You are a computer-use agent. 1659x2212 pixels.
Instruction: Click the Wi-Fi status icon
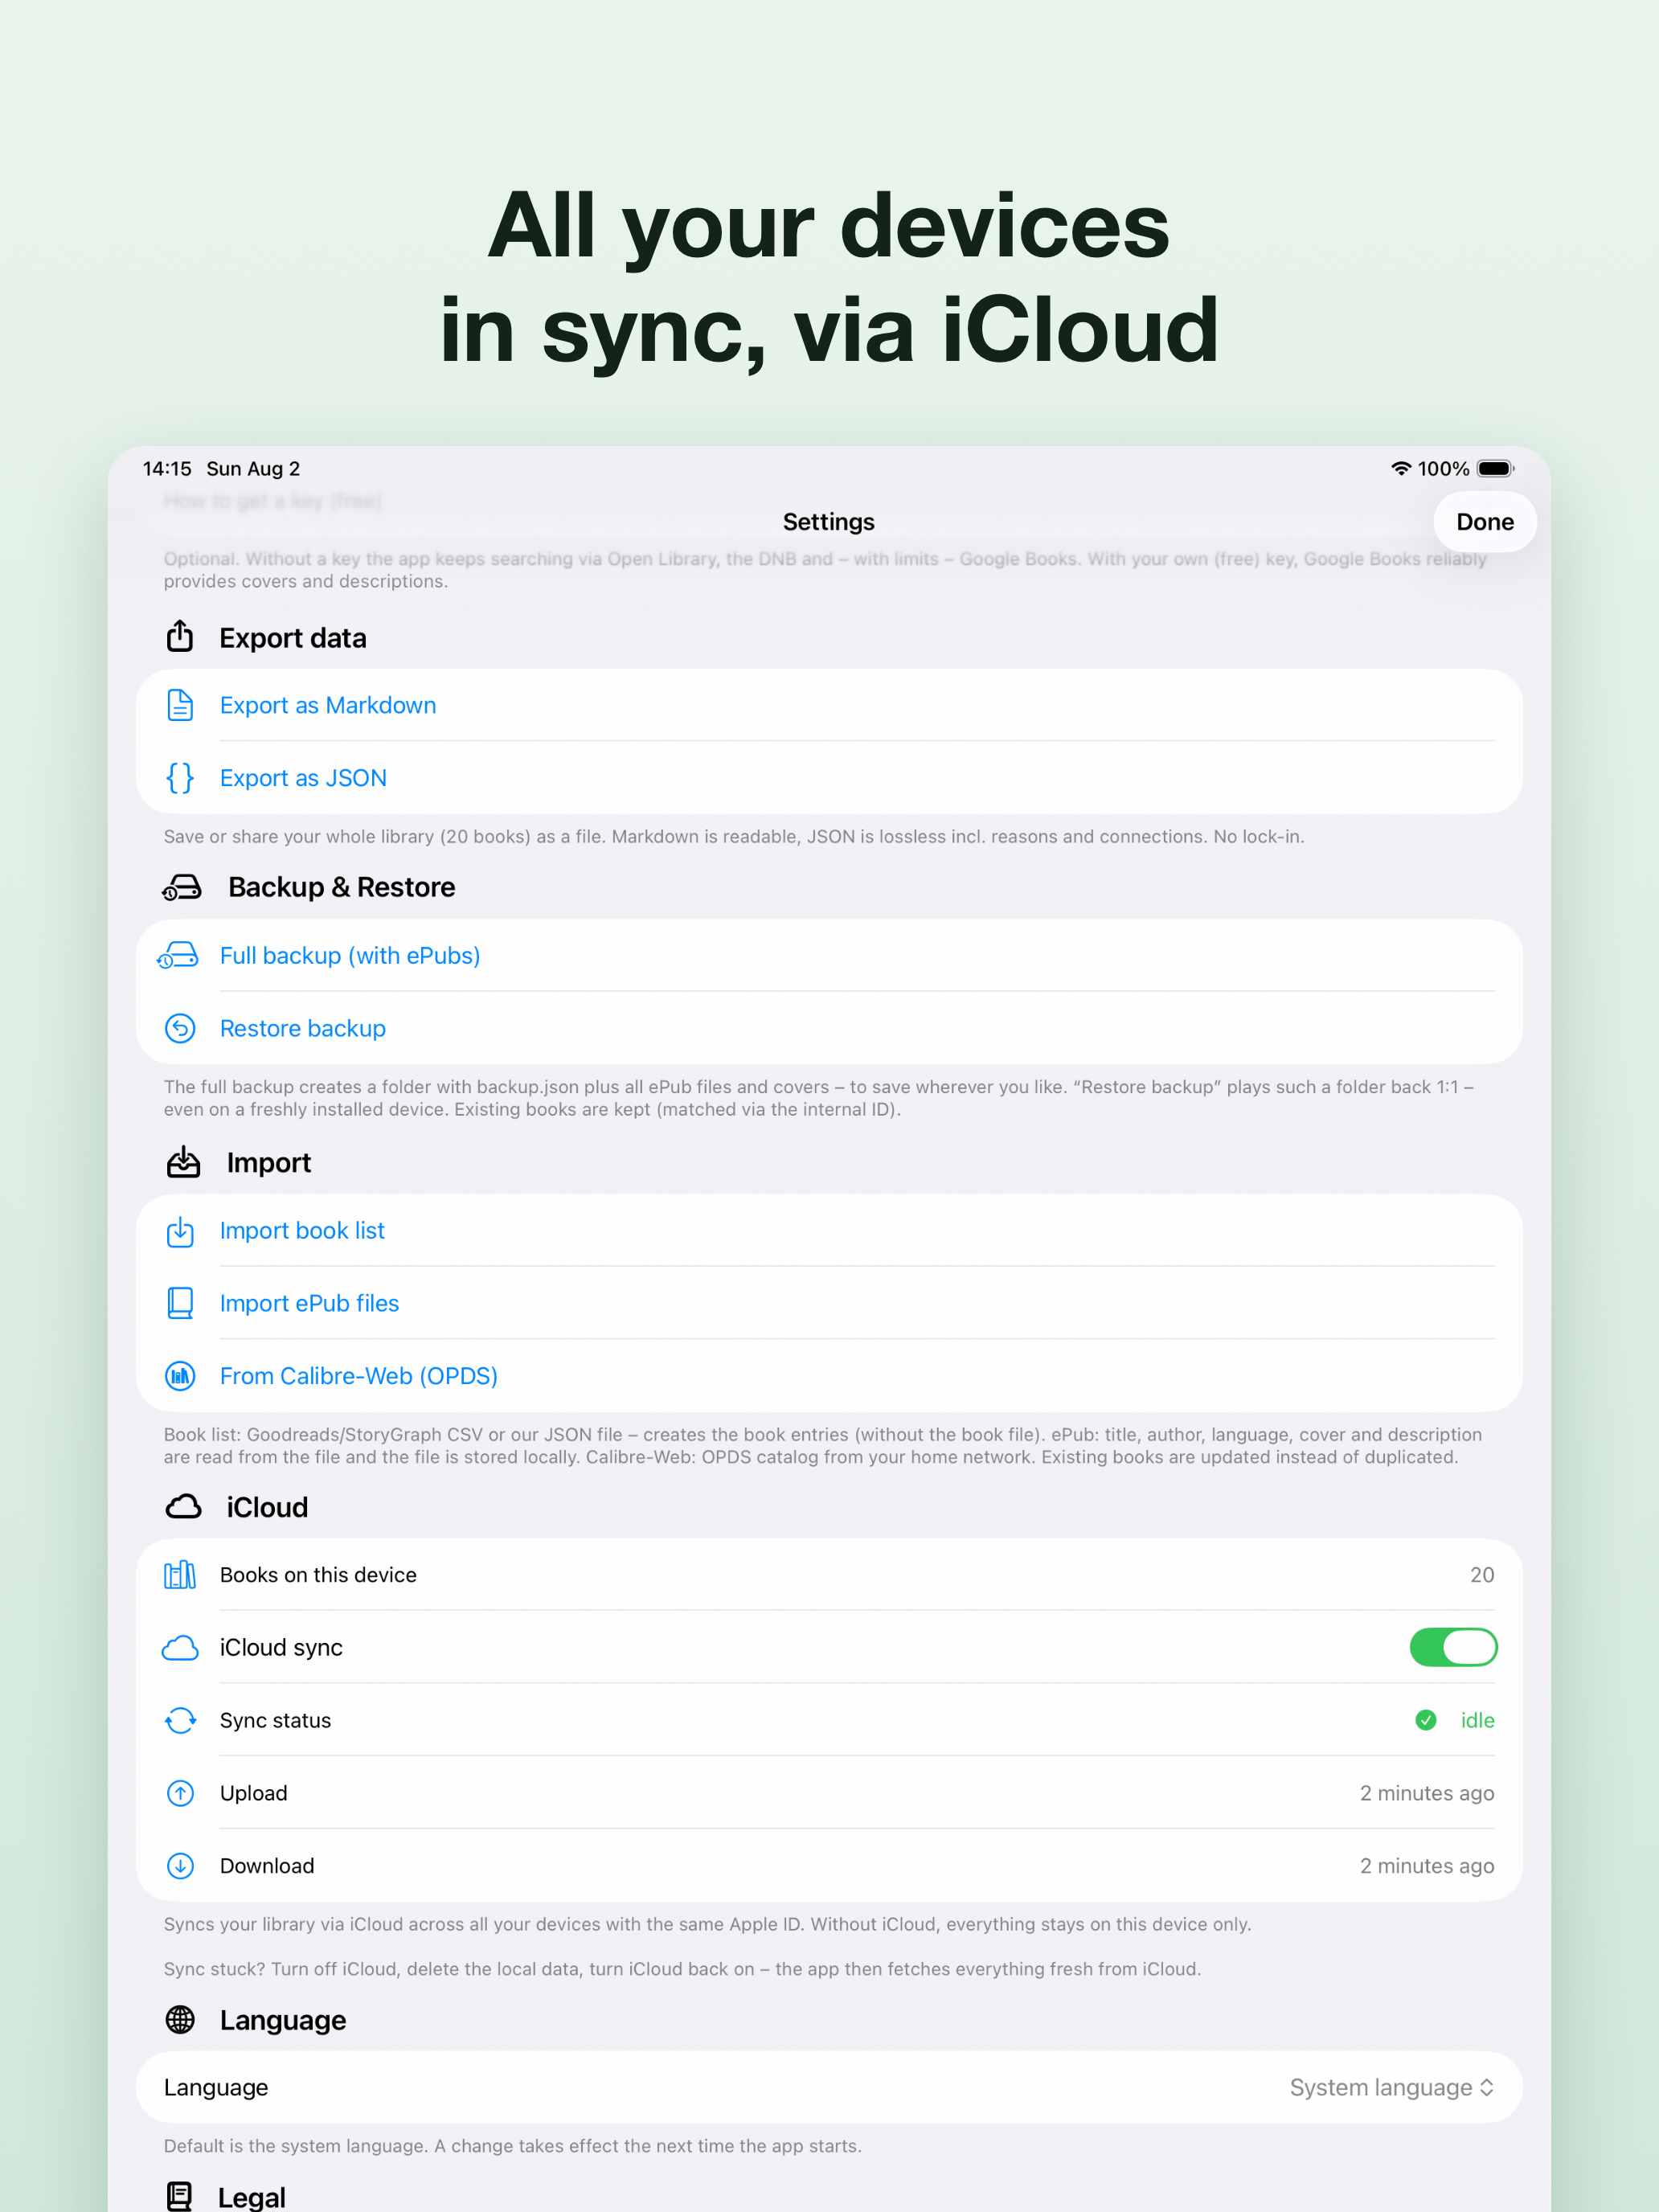(1401, 468)
